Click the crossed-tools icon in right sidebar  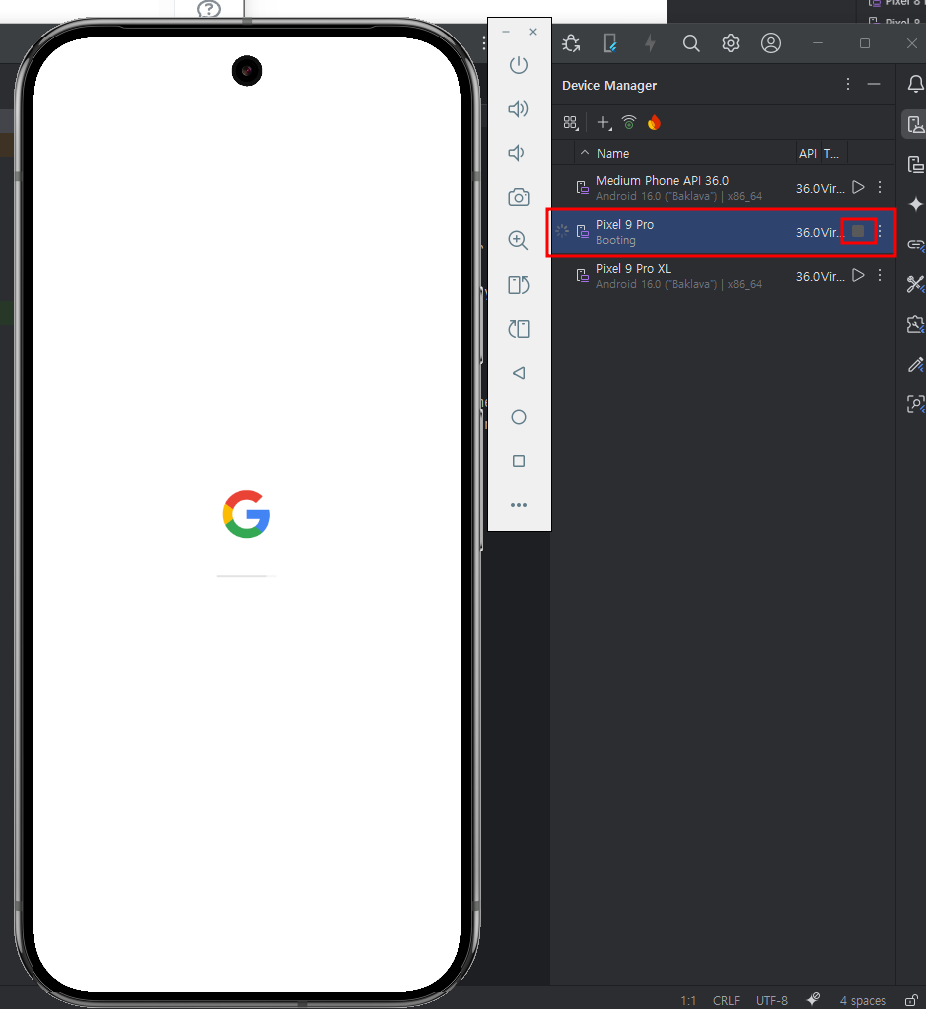click(915, 284)
